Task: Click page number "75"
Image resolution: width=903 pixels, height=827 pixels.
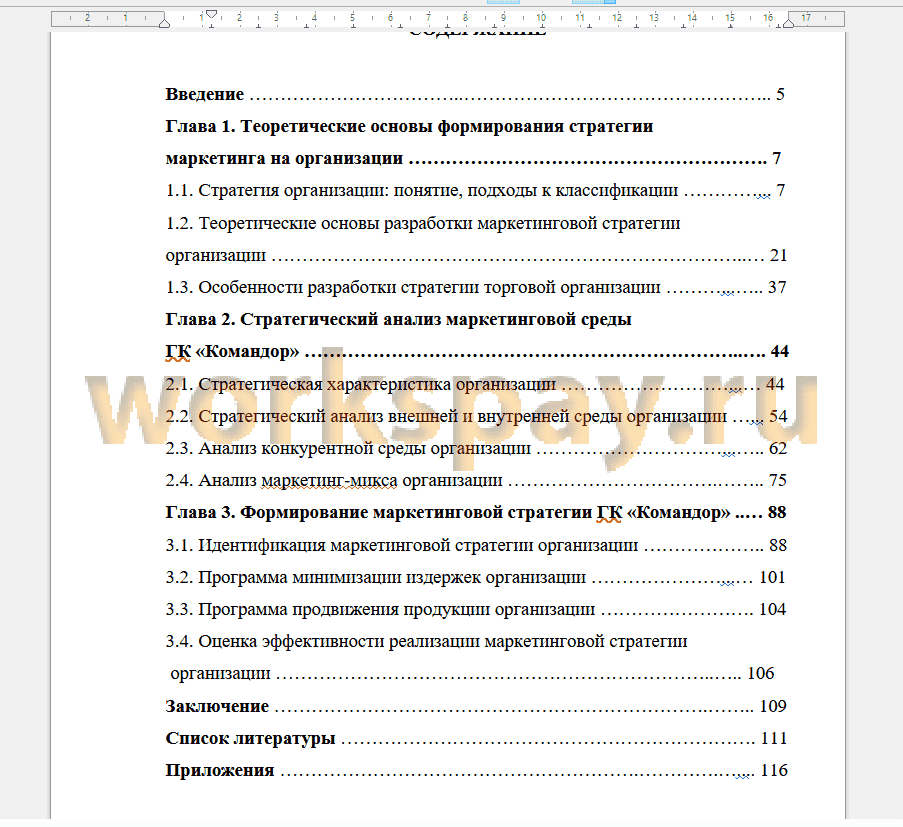Action: (x=778, y=481)
